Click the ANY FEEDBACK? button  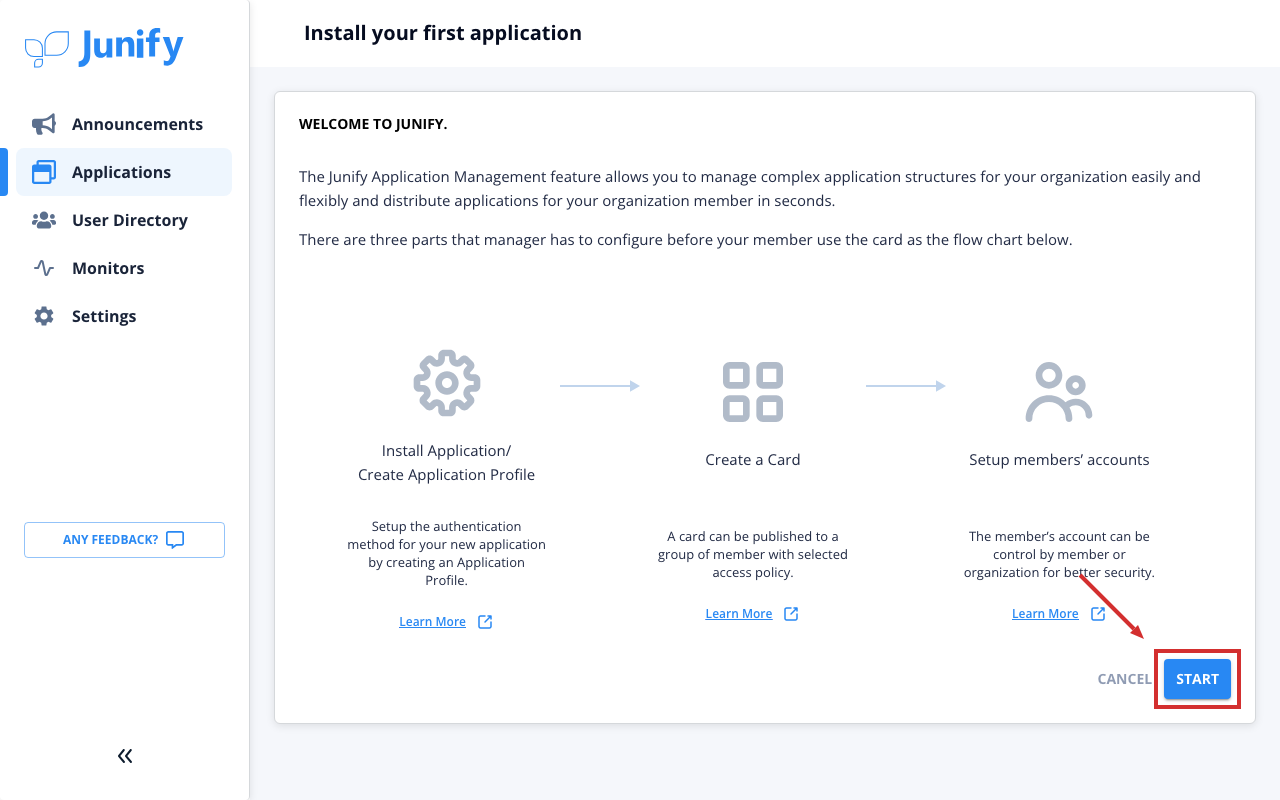[124, 540]
